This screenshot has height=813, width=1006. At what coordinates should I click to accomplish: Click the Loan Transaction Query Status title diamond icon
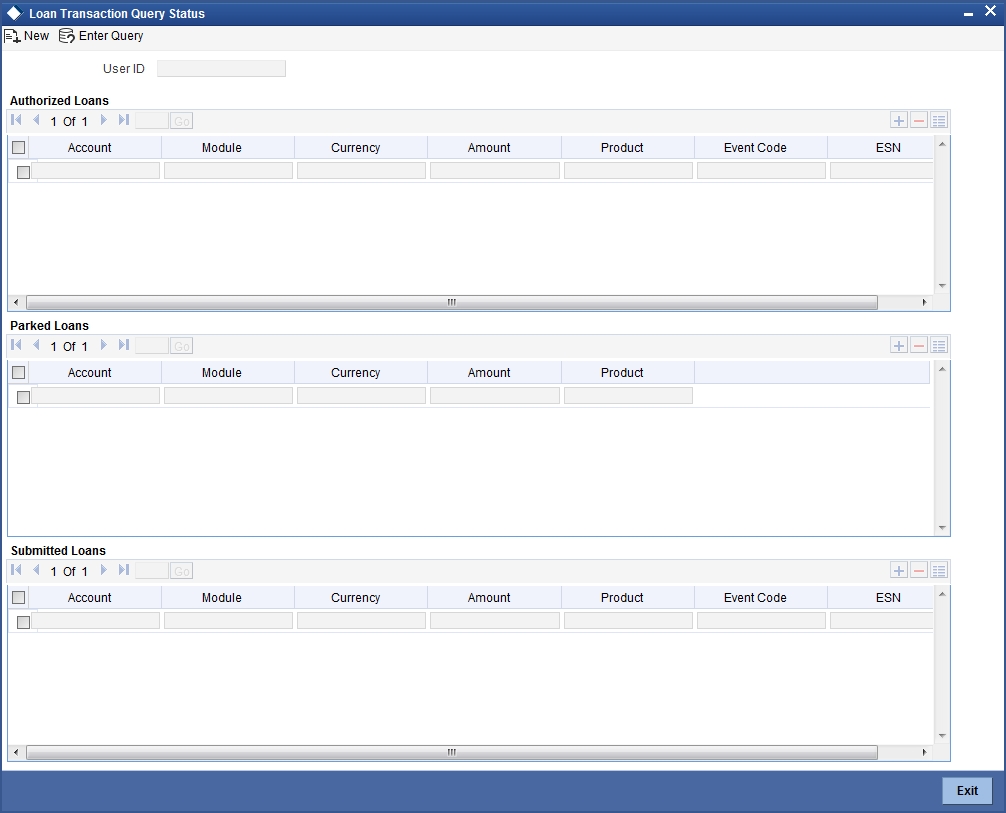tap(14, 13)
